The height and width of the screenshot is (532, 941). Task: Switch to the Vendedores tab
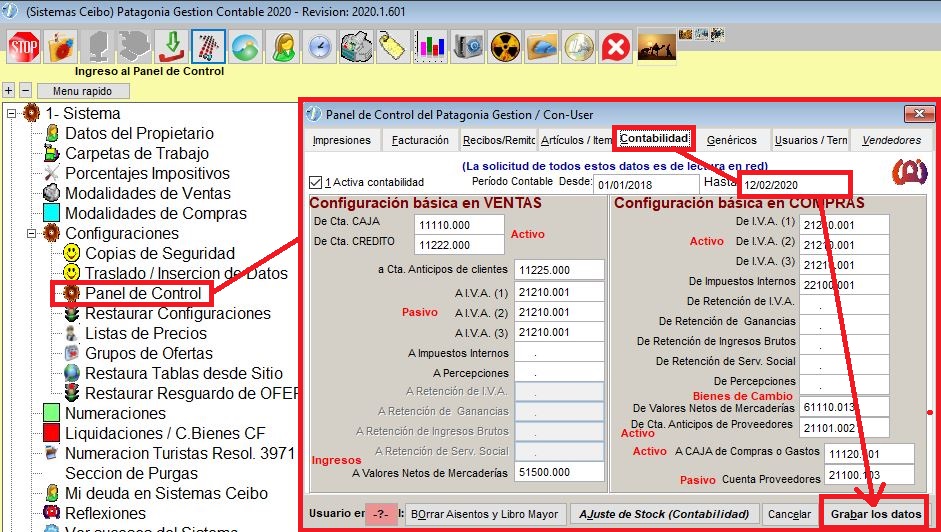tap(891, 141)
